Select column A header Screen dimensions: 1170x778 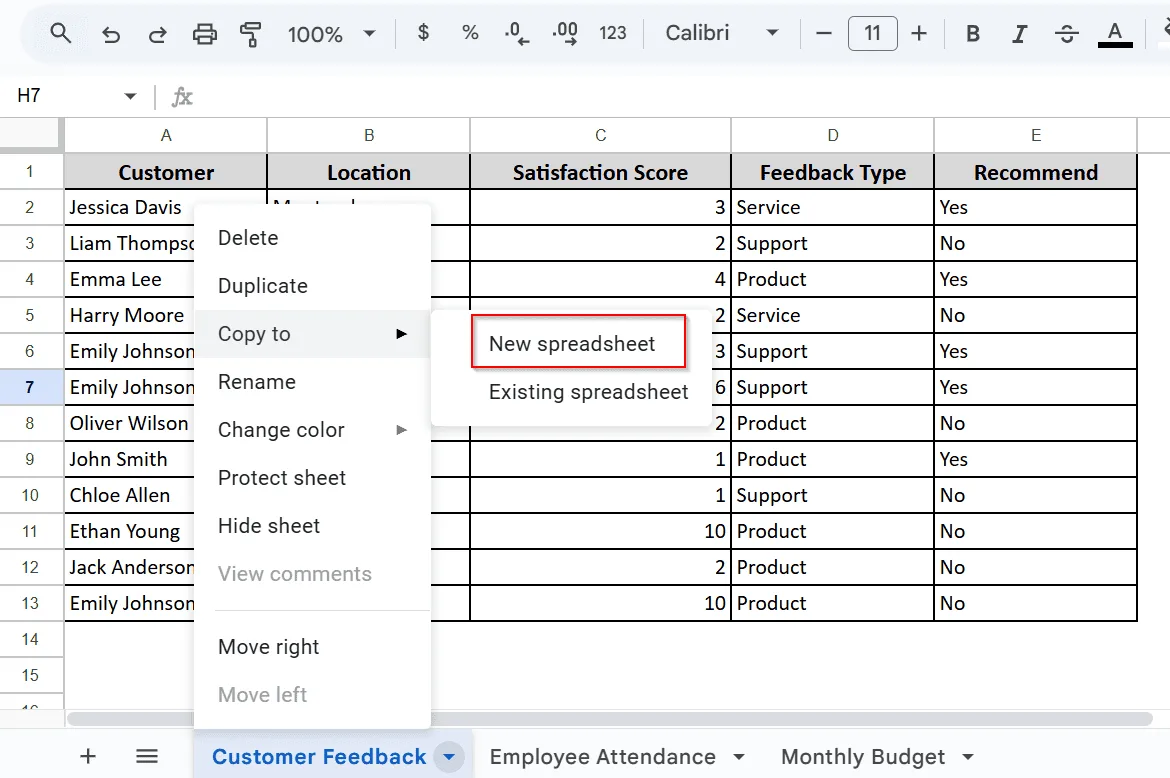[166, 135]
